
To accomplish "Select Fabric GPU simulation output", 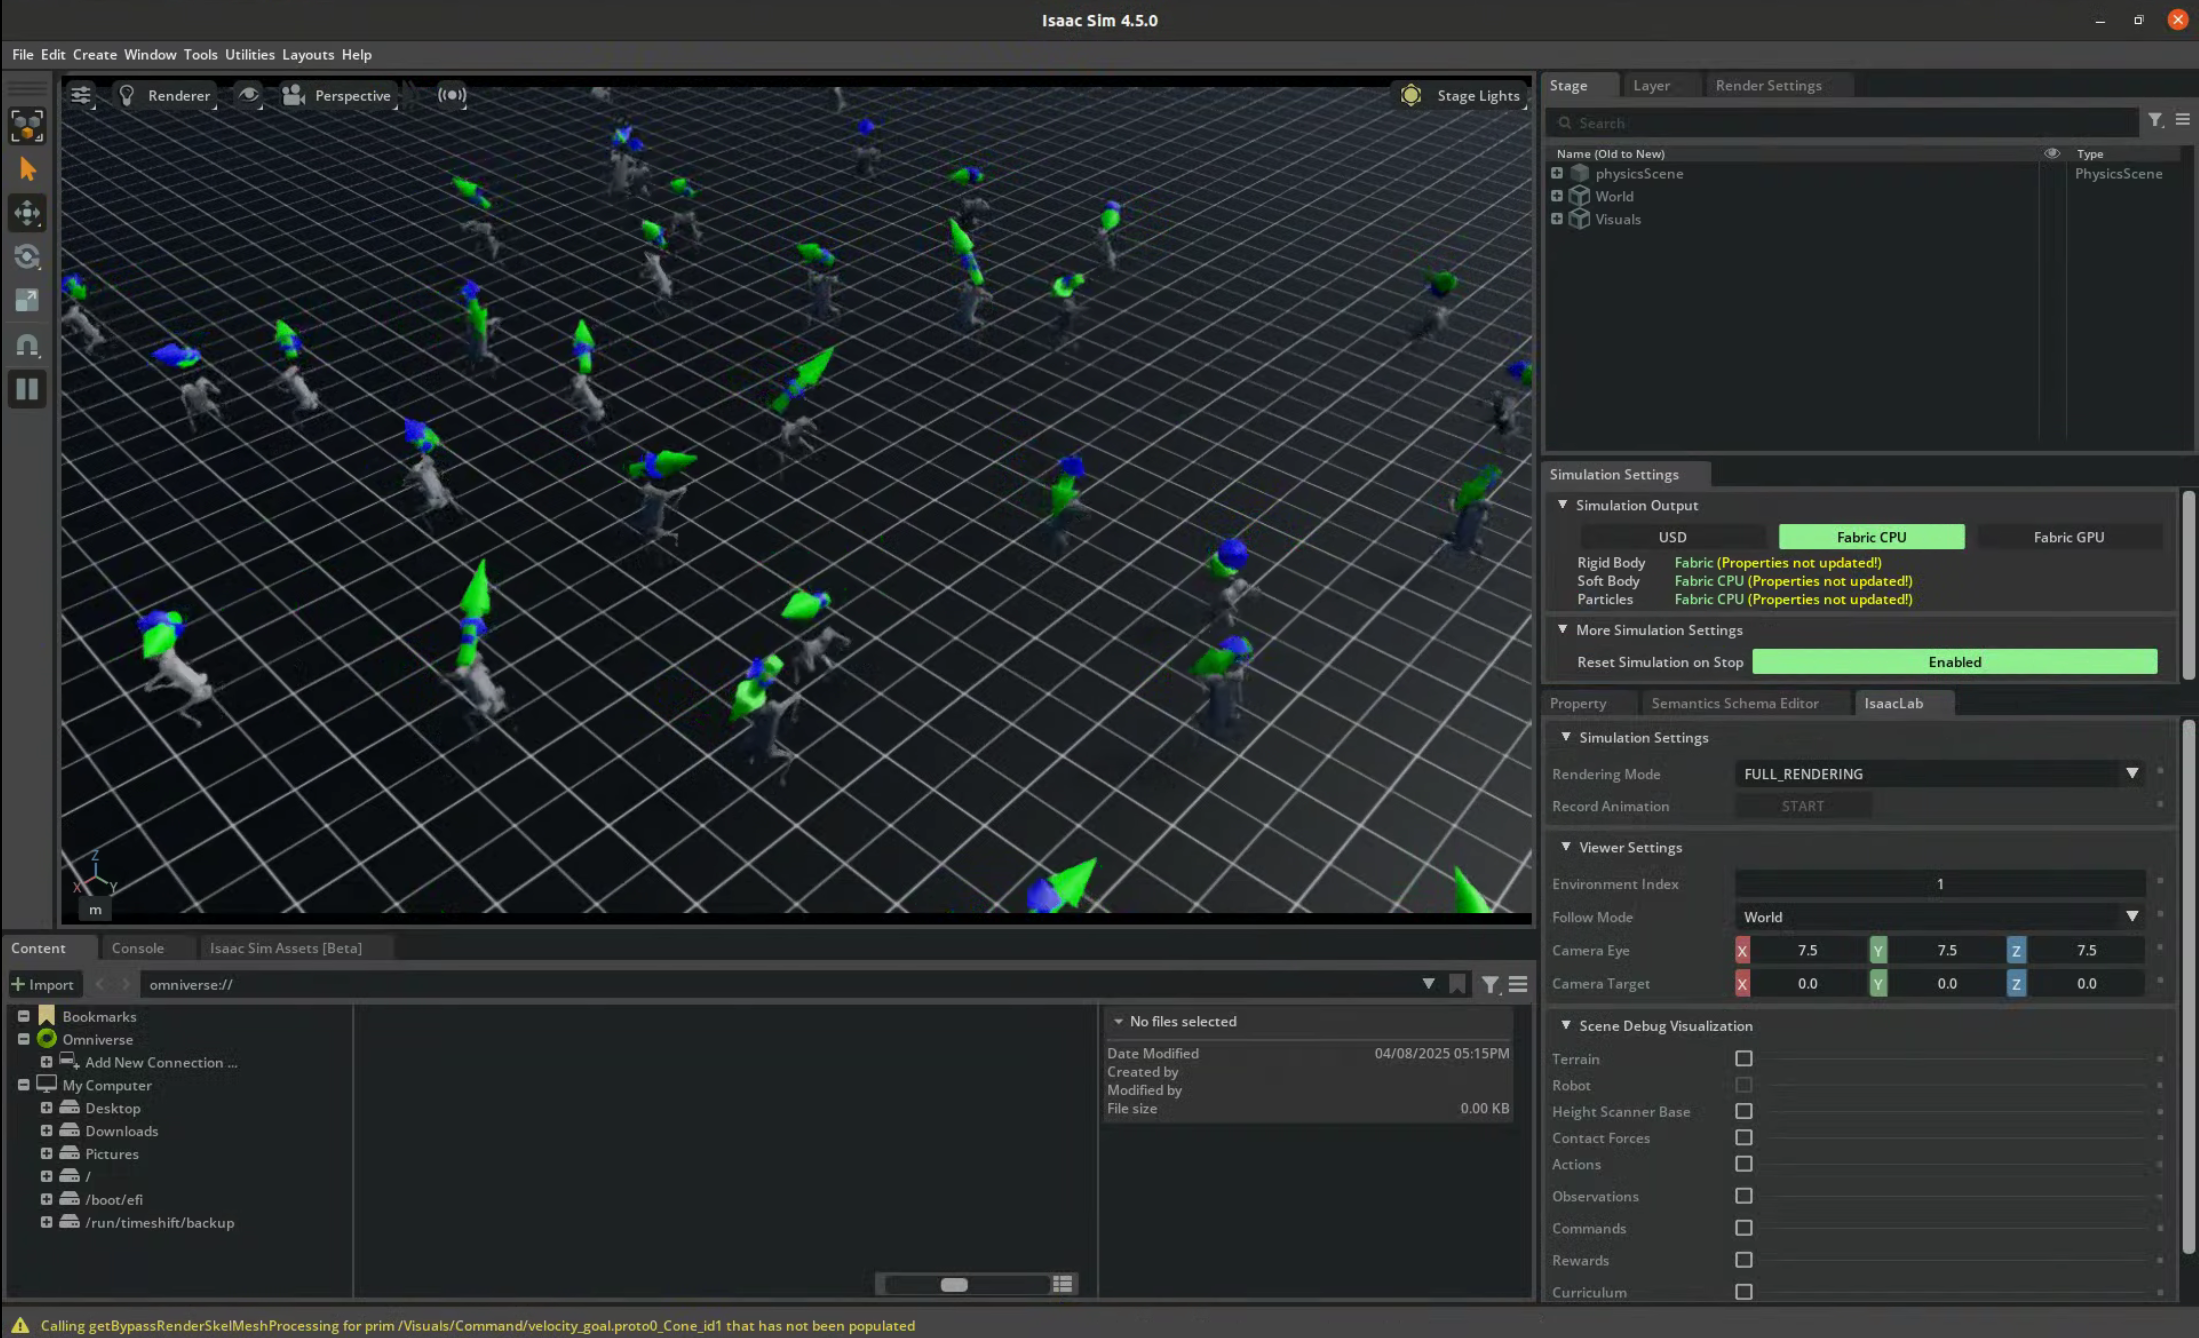I will (x=2068, y=537).
